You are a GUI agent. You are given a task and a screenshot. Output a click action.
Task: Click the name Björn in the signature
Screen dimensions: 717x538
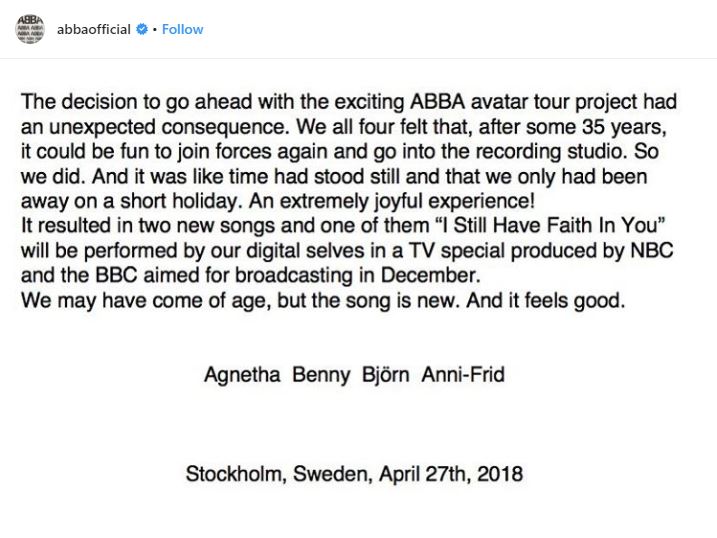tap(385, 375)
